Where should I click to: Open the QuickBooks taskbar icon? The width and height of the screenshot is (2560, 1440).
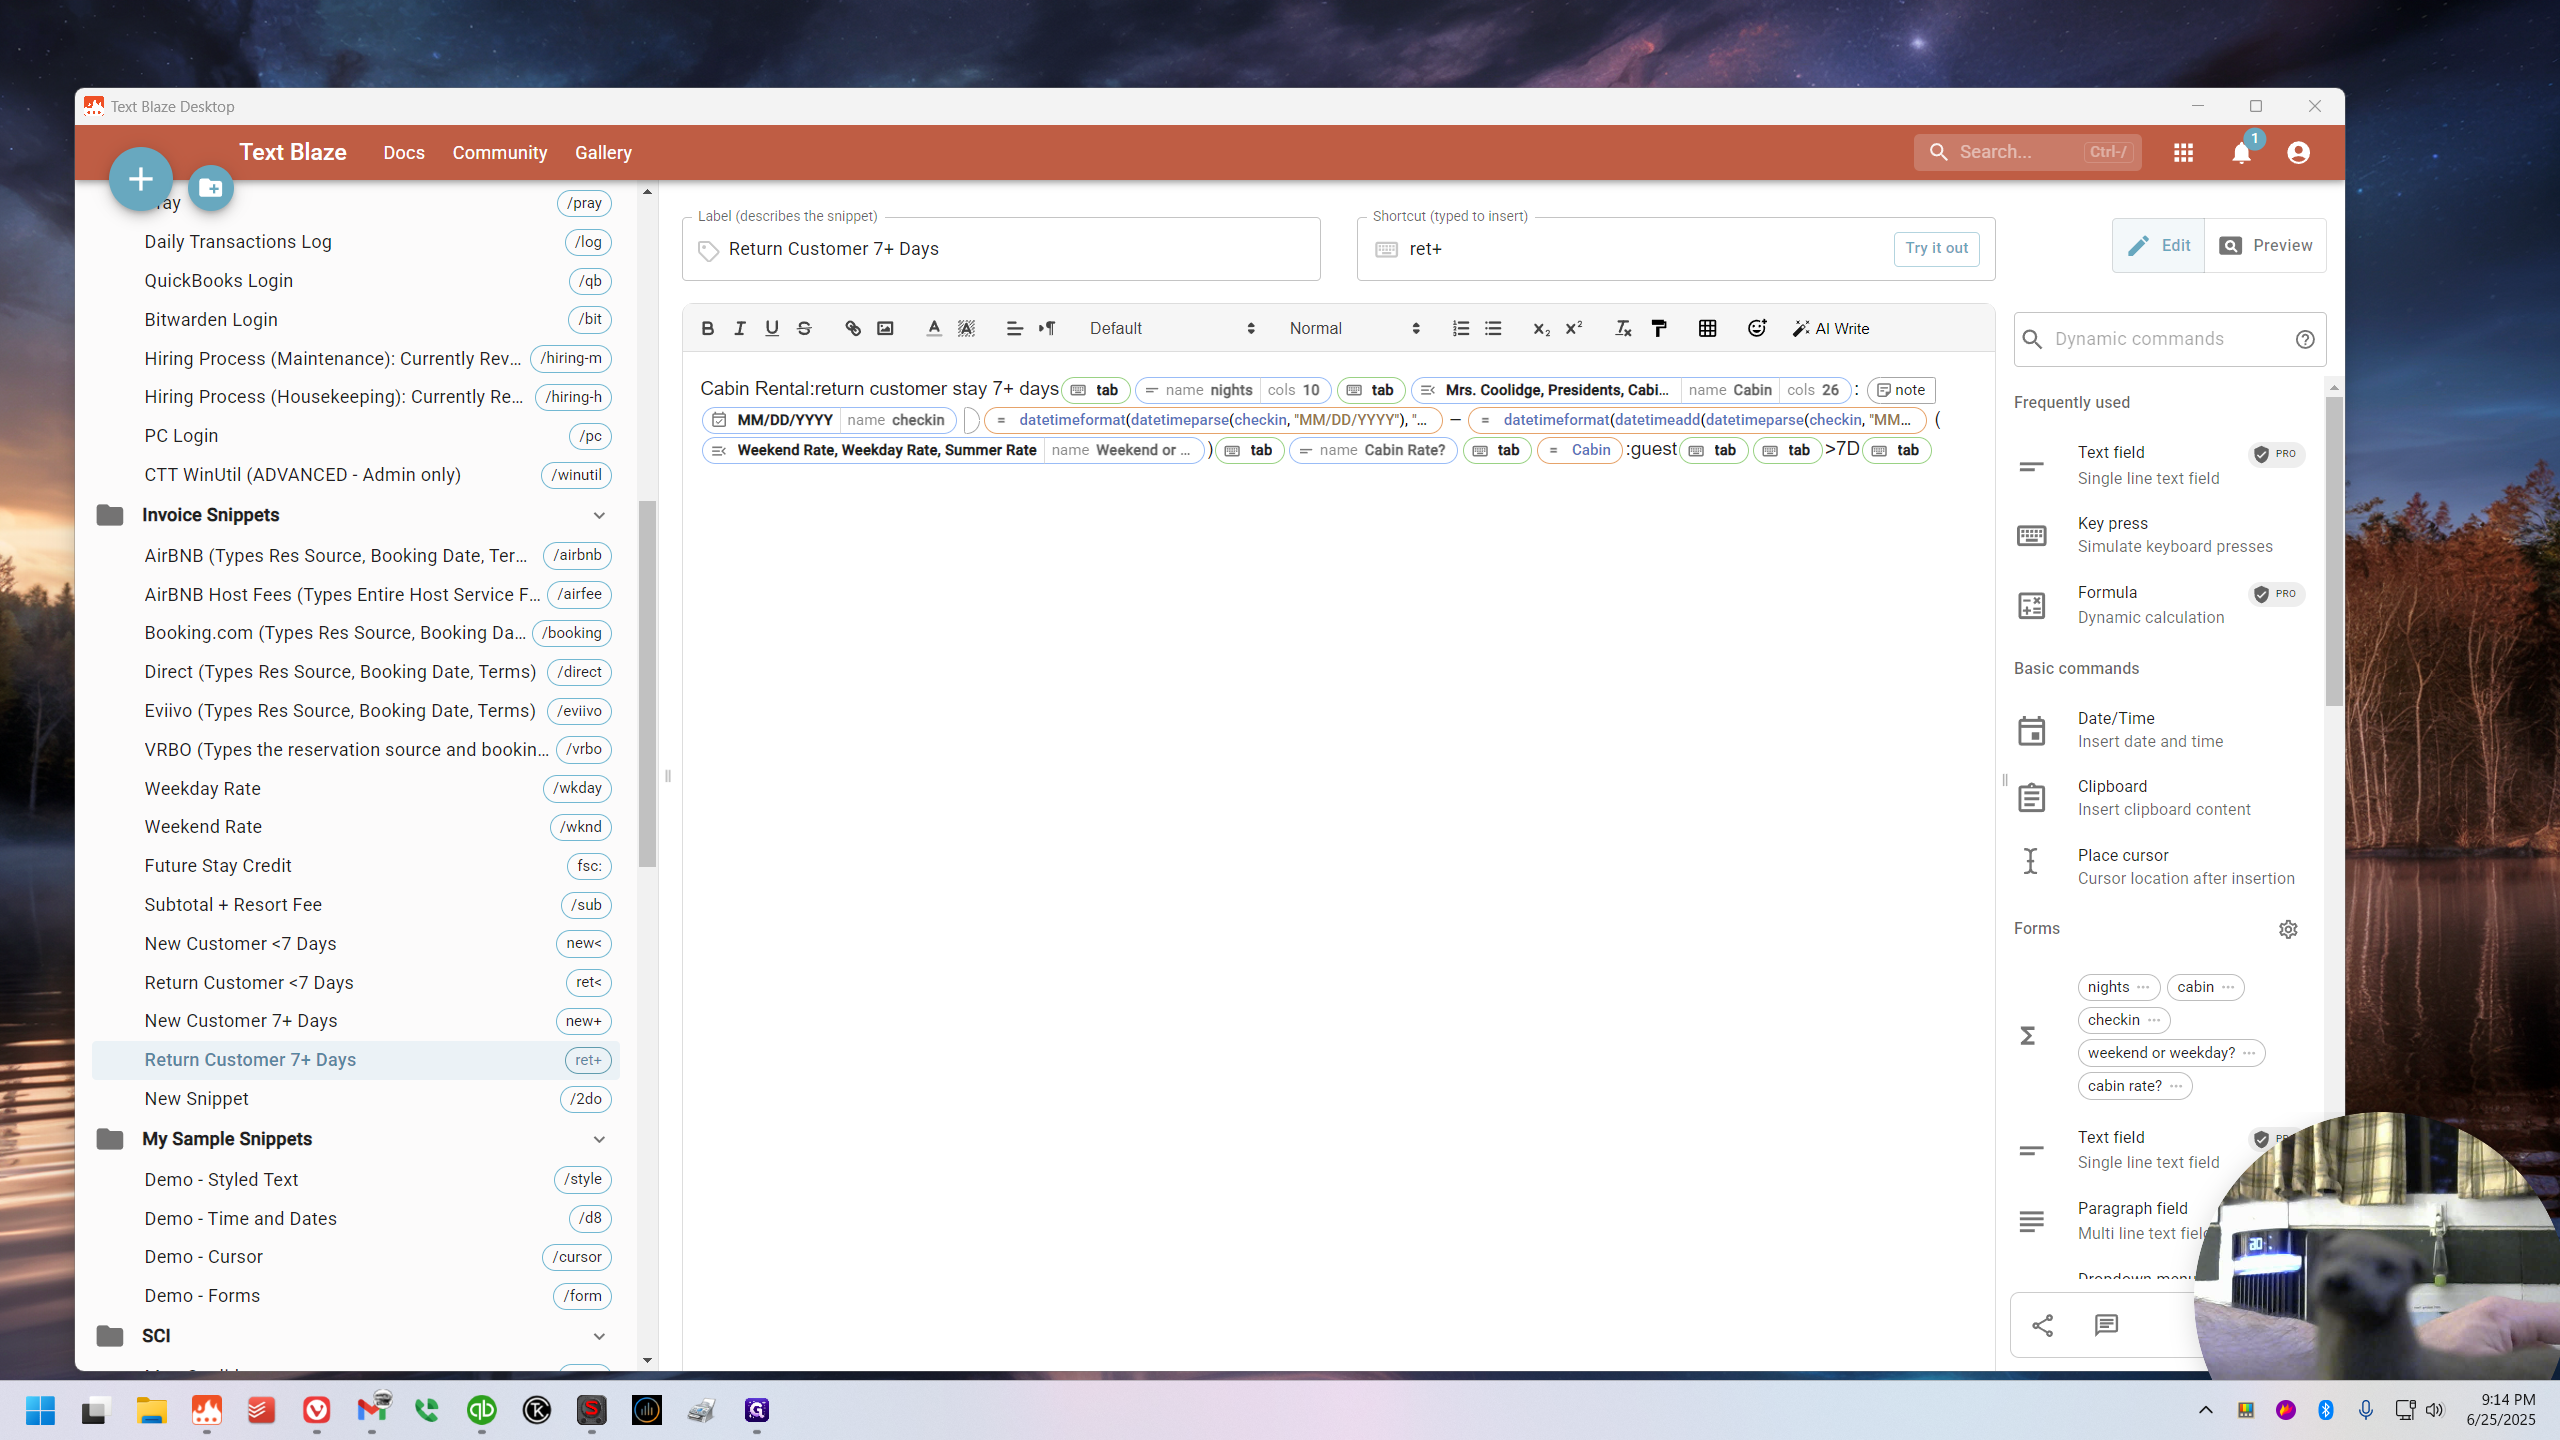tap(482, 1411)
